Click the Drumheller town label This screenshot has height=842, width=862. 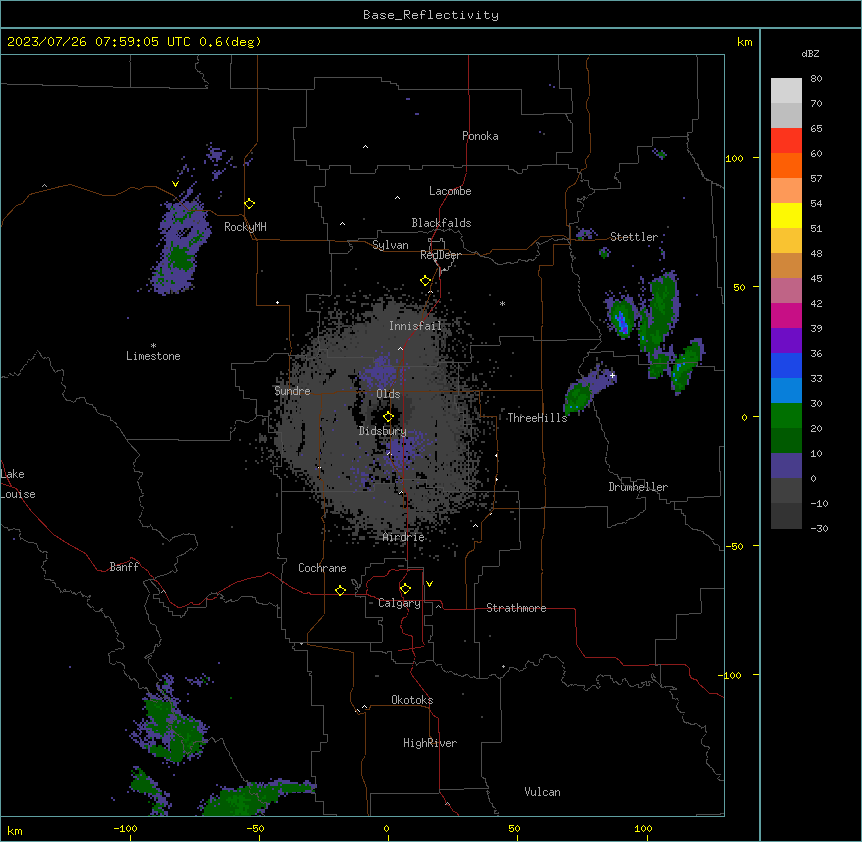click(x=638, y=487)
